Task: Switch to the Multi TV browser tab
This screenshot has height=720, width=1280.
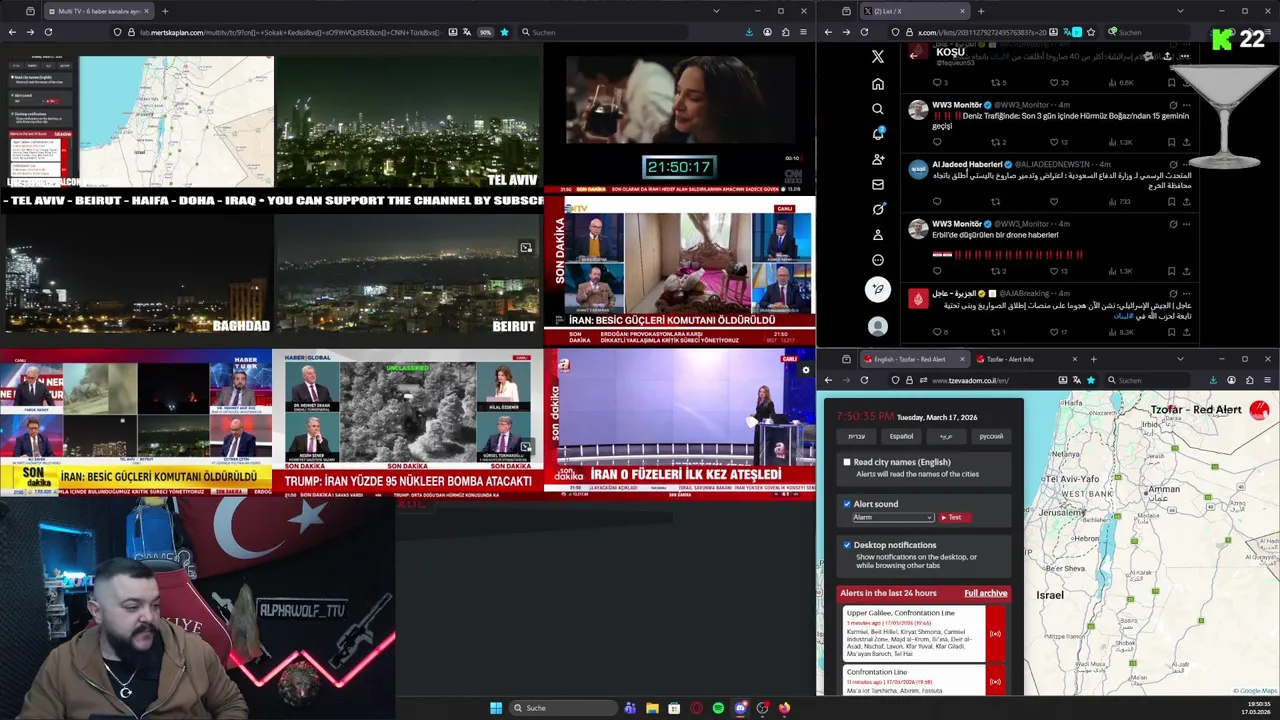Action: [98, 11]
